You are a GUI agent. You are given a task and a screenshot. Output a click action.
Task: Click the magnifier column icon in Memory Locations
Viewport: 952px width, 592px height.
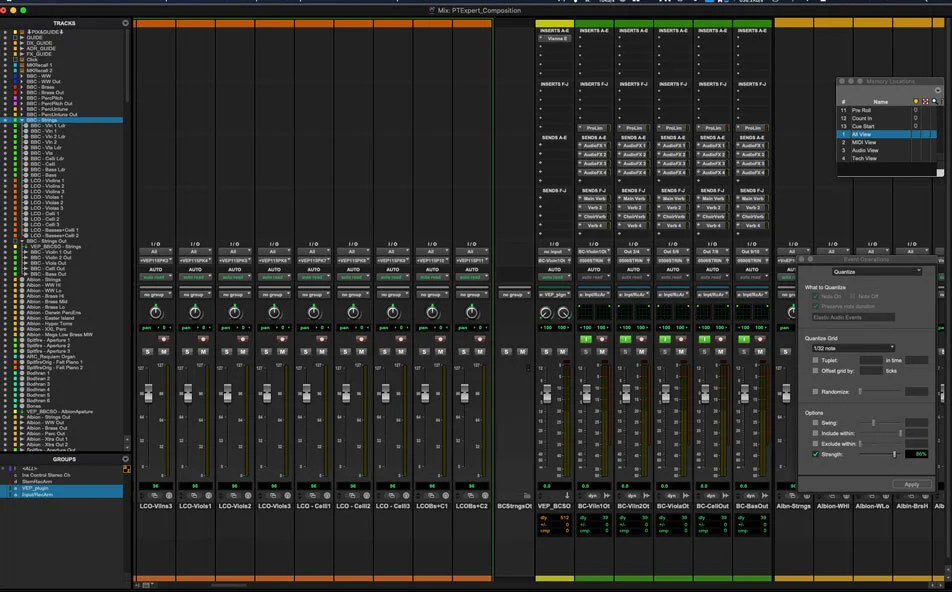934,101
